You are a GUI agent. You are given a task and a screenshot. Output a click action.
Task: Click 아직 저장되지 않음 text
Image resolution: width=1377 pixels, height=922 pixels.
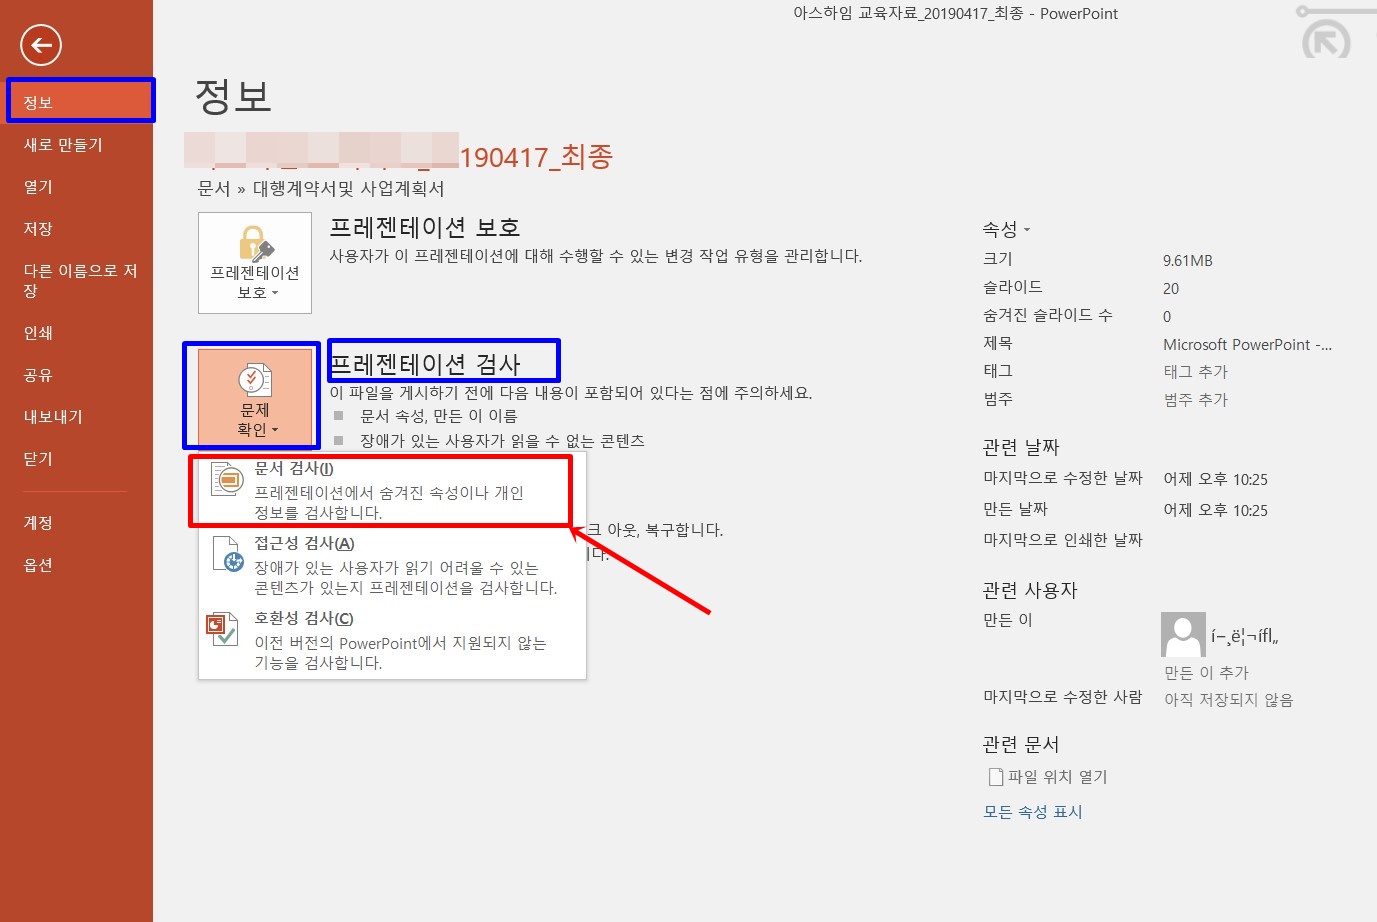[x=1228, y=699]
